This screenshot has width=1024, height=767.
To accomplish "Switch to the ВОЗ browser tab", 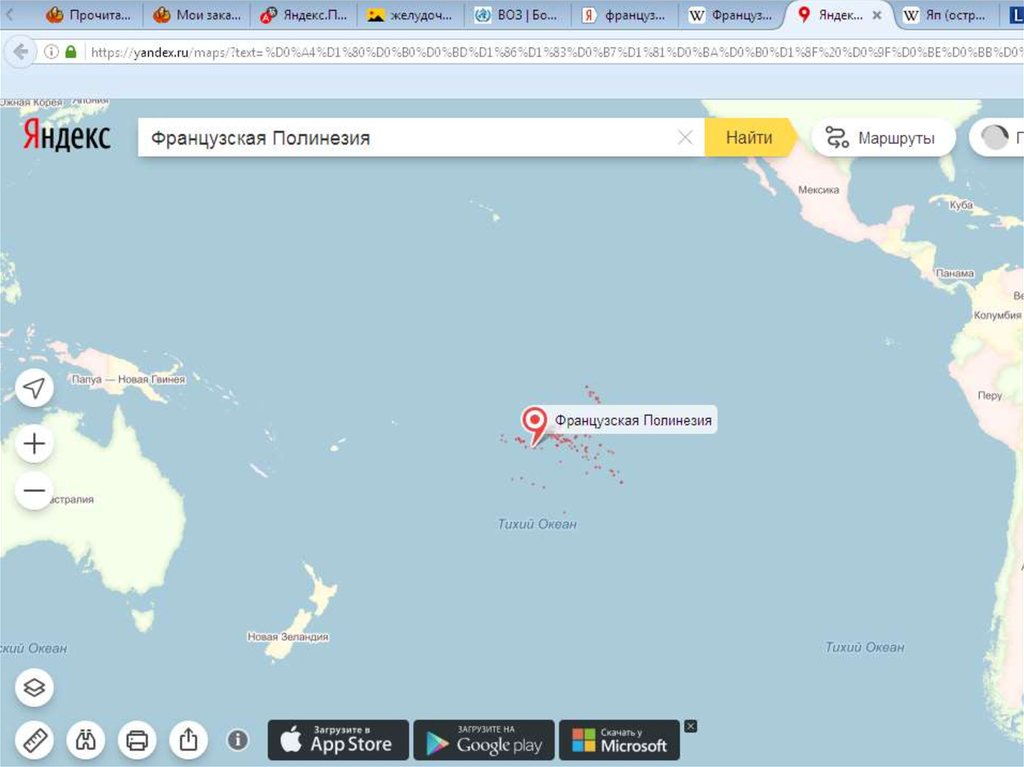I will (517, 15).
